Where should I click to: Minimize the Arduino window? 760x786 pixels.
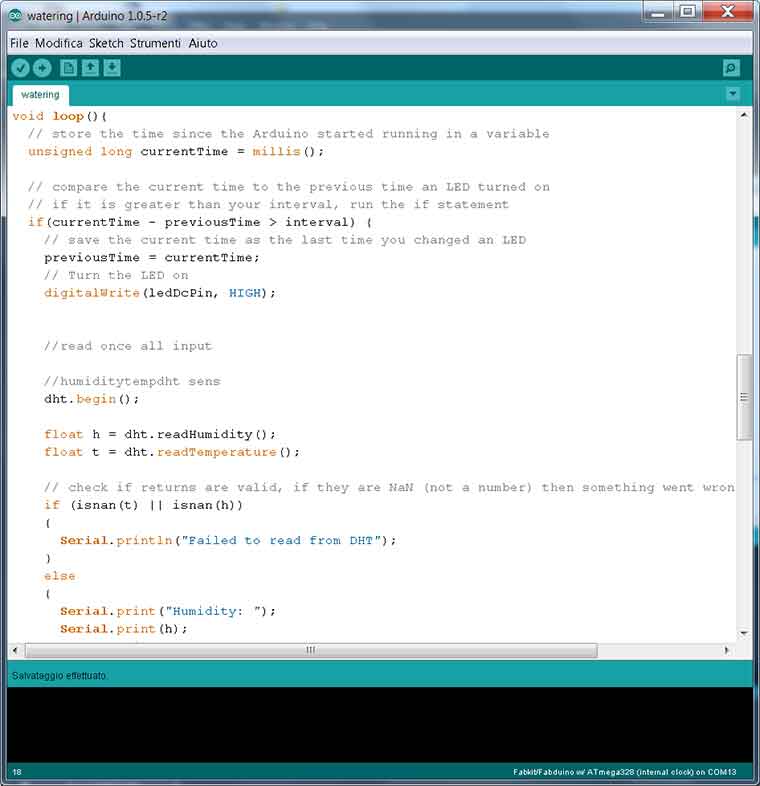(x=658, y=12)
